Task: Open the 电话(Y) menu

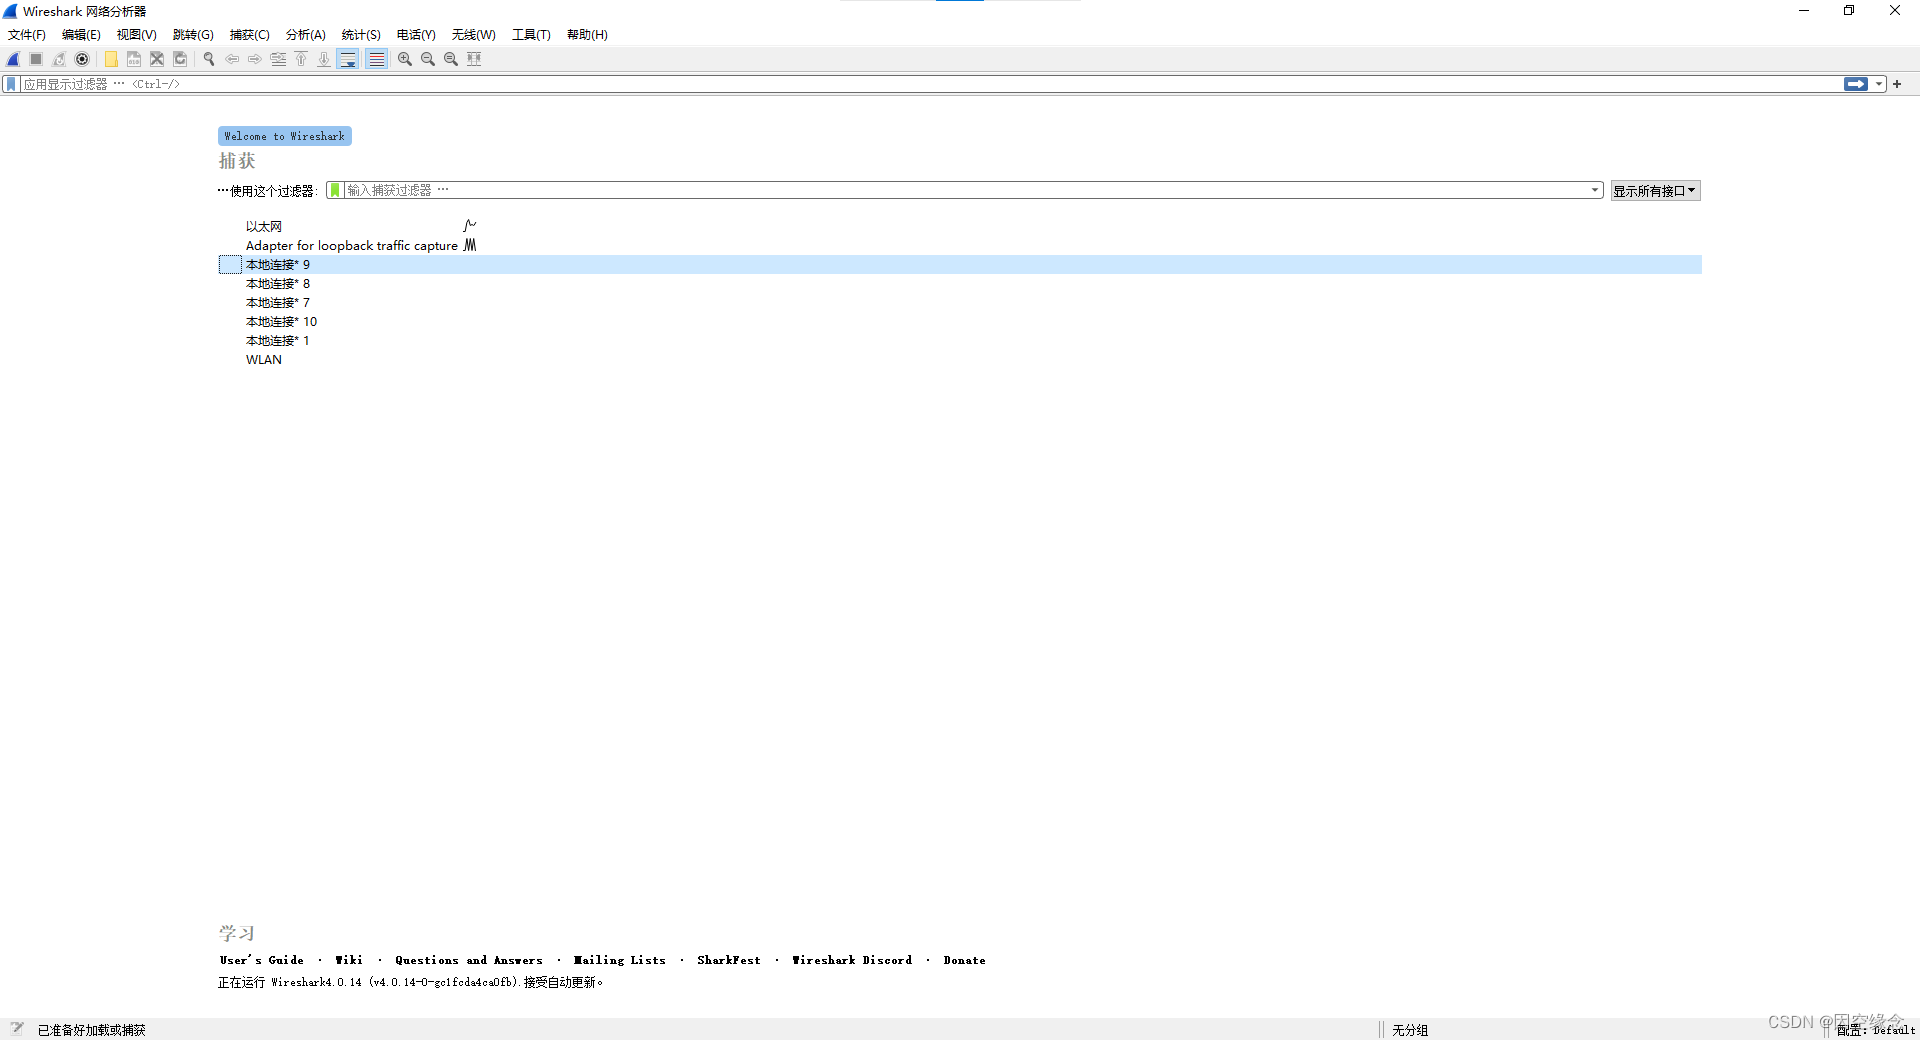Action: [x=416, y=35]
